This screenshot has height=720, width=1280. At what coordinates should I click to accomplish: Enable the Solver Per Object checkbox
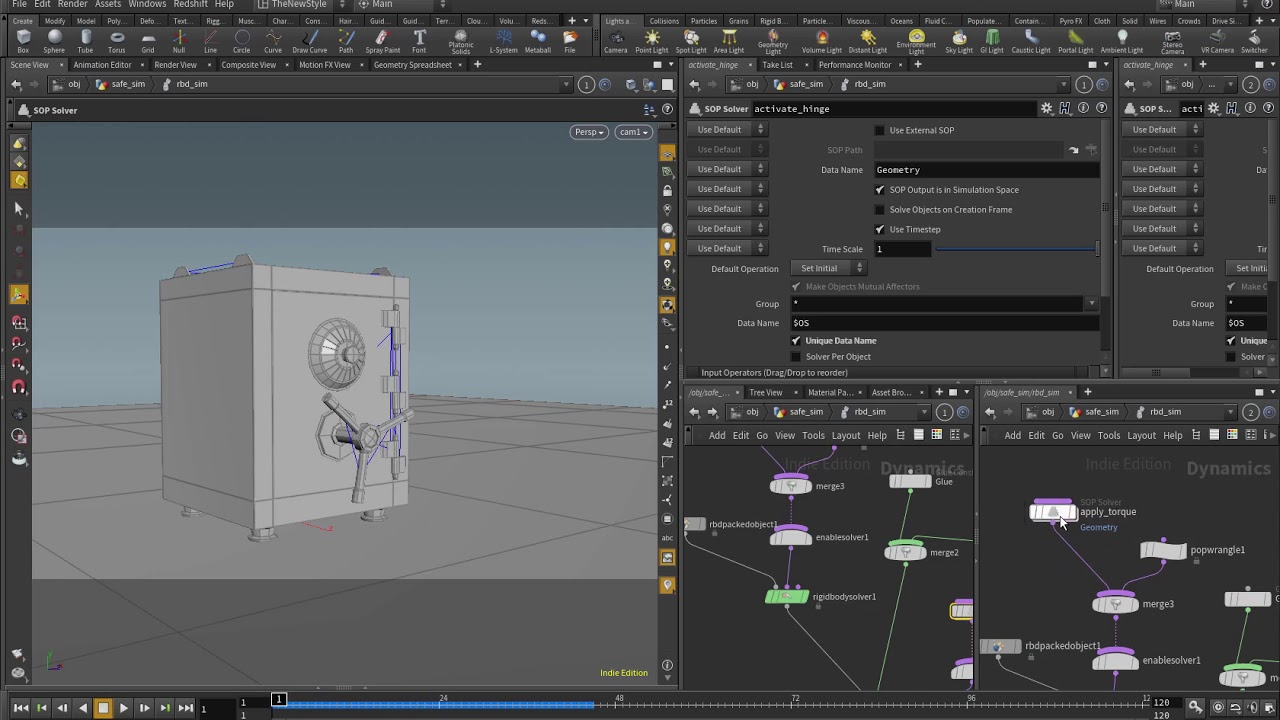[x=796, y=357]
